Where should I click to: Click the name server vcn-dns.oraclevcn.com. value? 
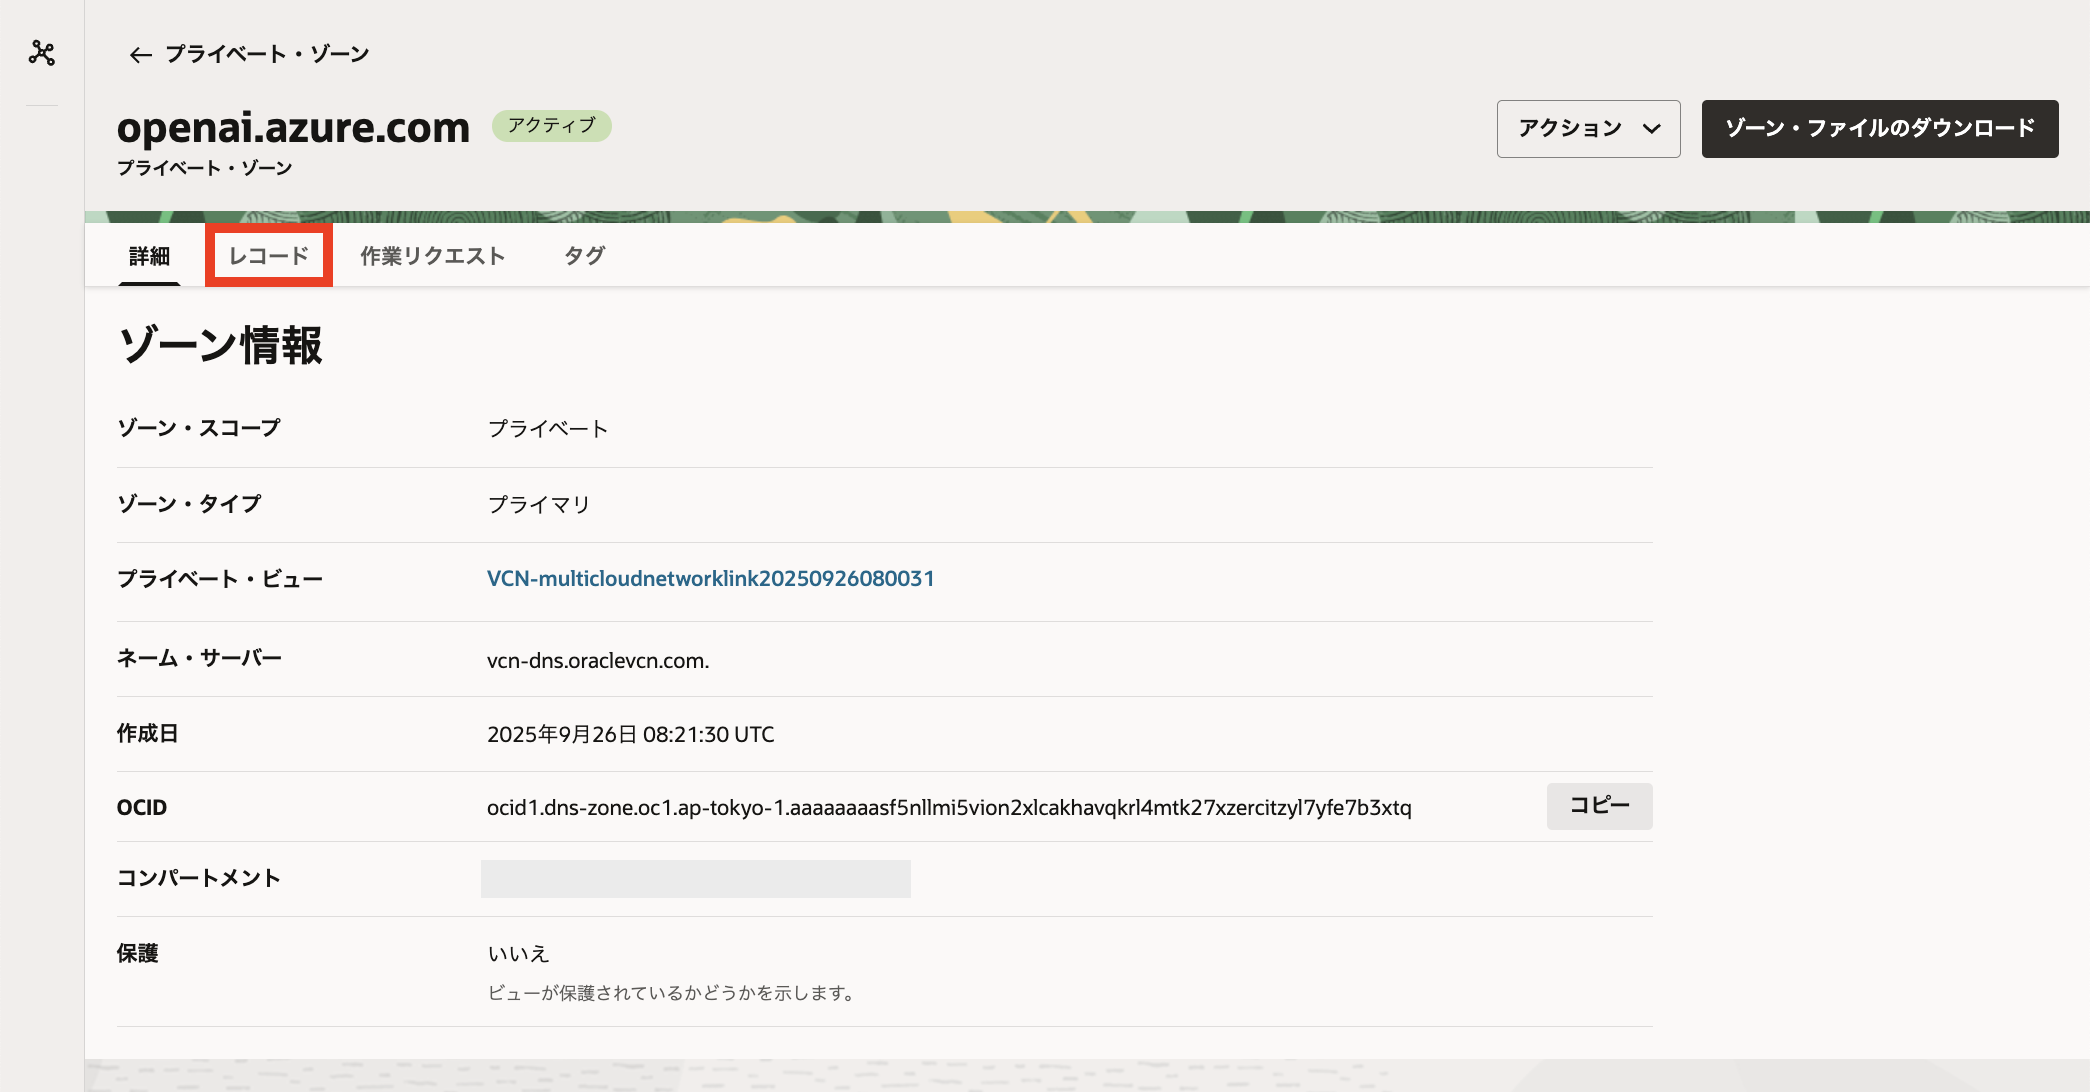597,661
